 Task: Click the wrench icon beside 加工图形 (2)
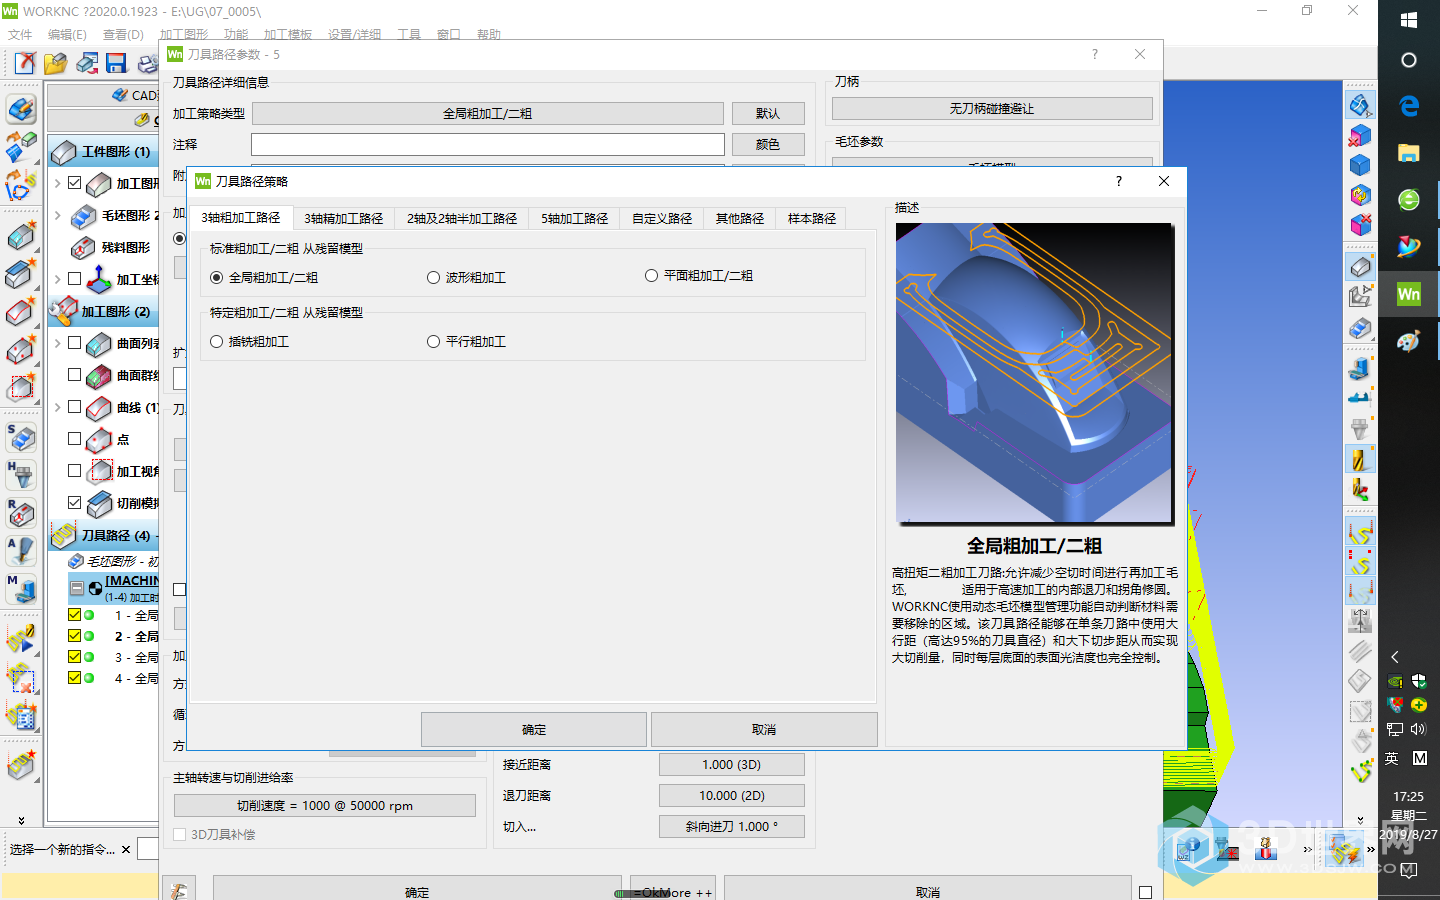(x=64, y=311)
